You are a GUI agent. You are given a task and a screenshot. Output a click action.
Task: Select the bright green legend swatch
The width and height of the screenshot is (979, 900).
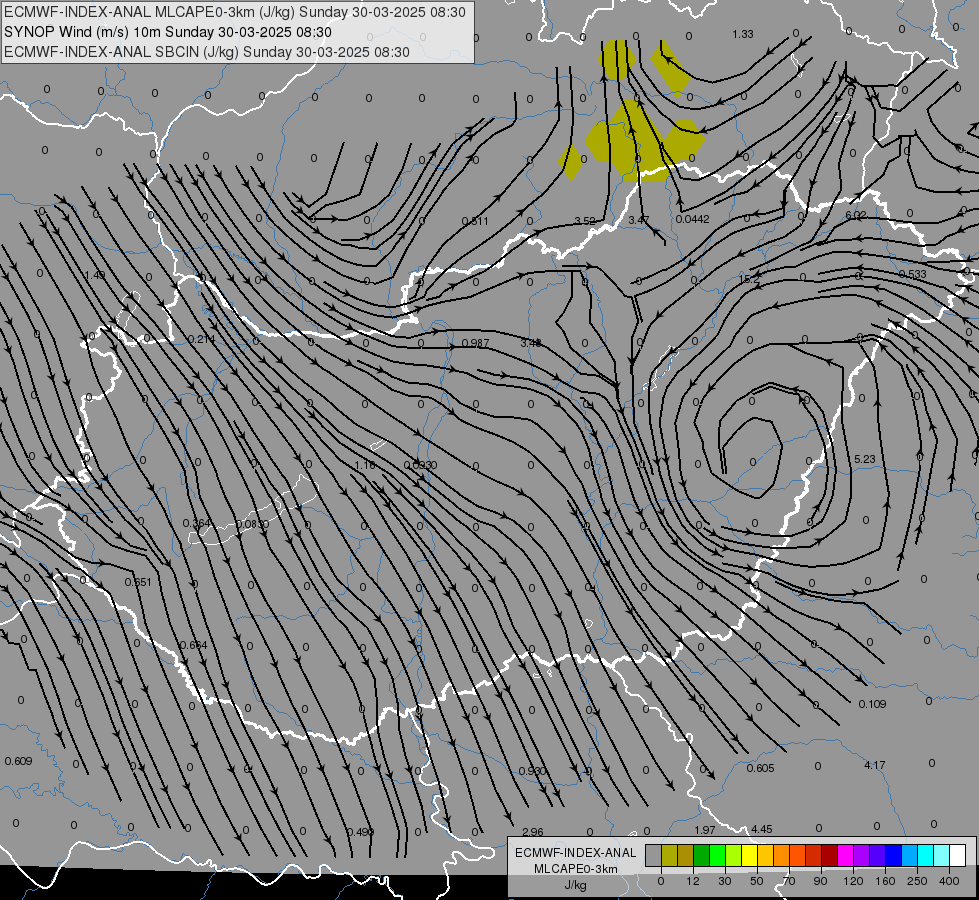(717, 855)
